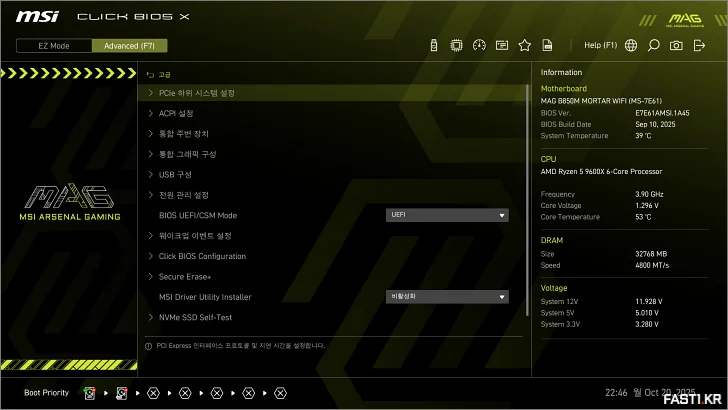Click the DRAM Speed value 4800 MT/s
This screenshot has height=410, width=728.
click(x=652, y=265)
